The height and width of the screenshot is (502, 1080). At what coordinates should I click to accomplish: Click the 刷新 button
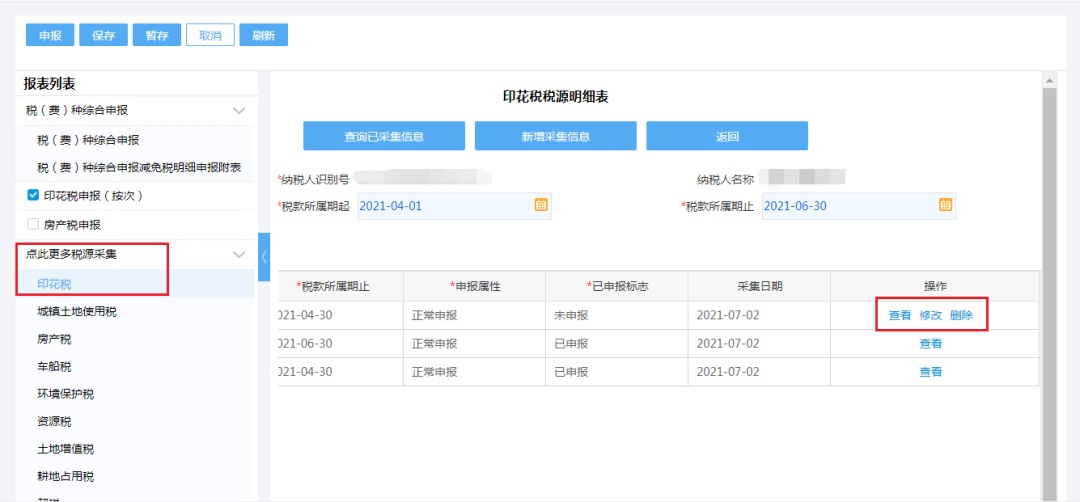coord(263,35)
